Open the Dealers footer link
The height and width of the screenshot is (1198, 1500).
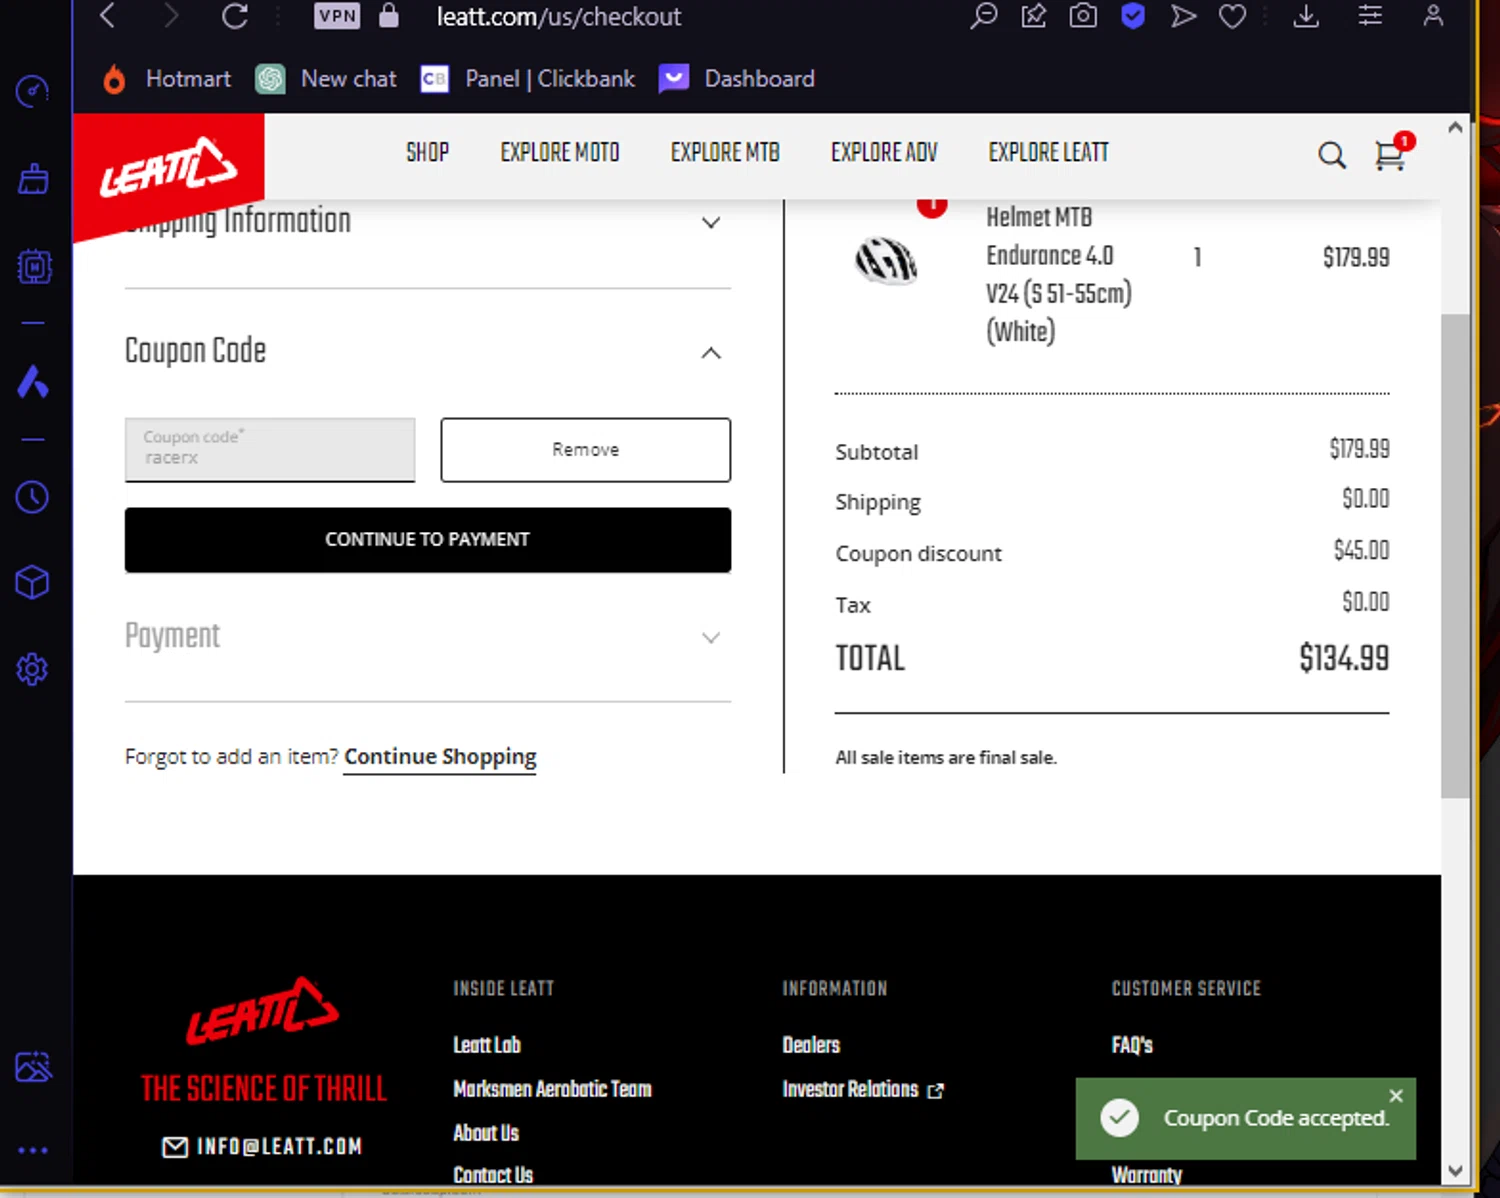(x=811, y=1045)
